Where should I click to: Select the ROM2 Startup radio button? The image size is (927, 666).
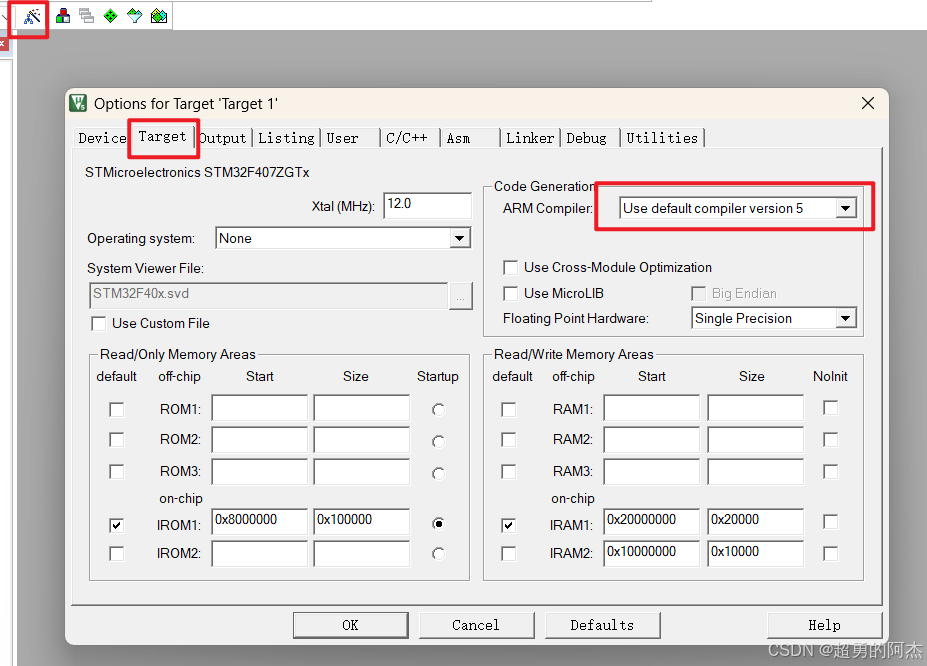pos(438,441)
